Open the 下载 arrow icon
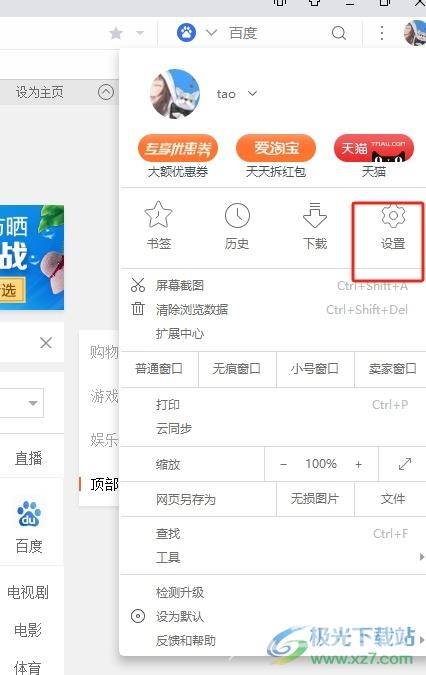This screenshot has width=426, height=675. click(x=315, y=215)
